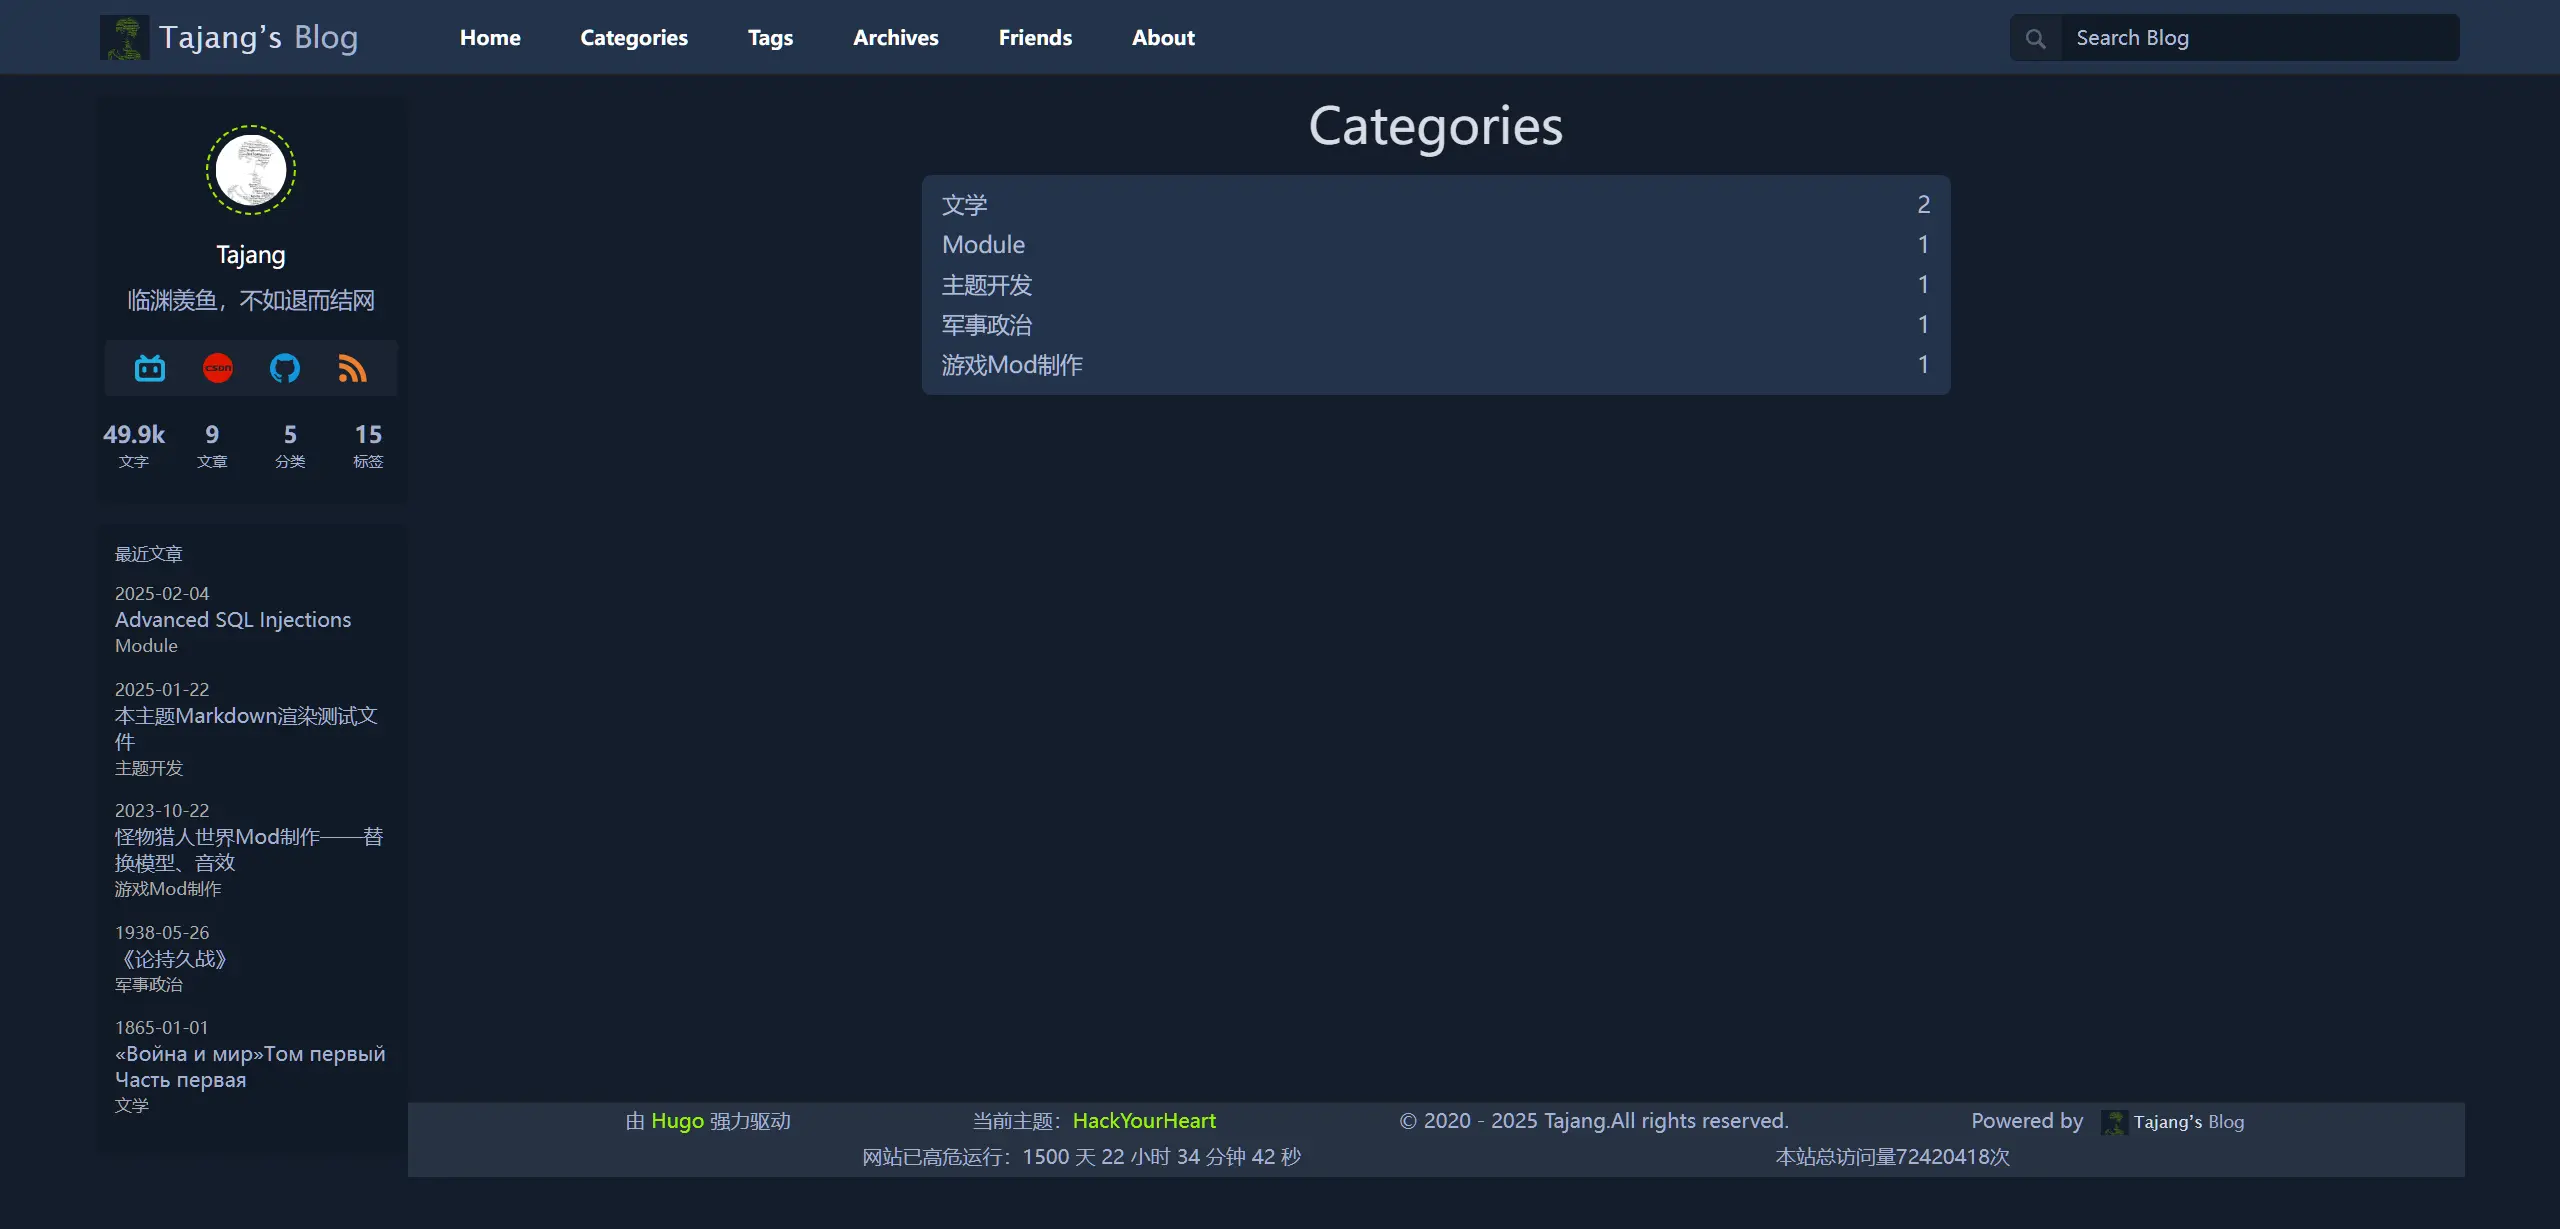Open the Bilibili social icon

click(x=150, y=369)
